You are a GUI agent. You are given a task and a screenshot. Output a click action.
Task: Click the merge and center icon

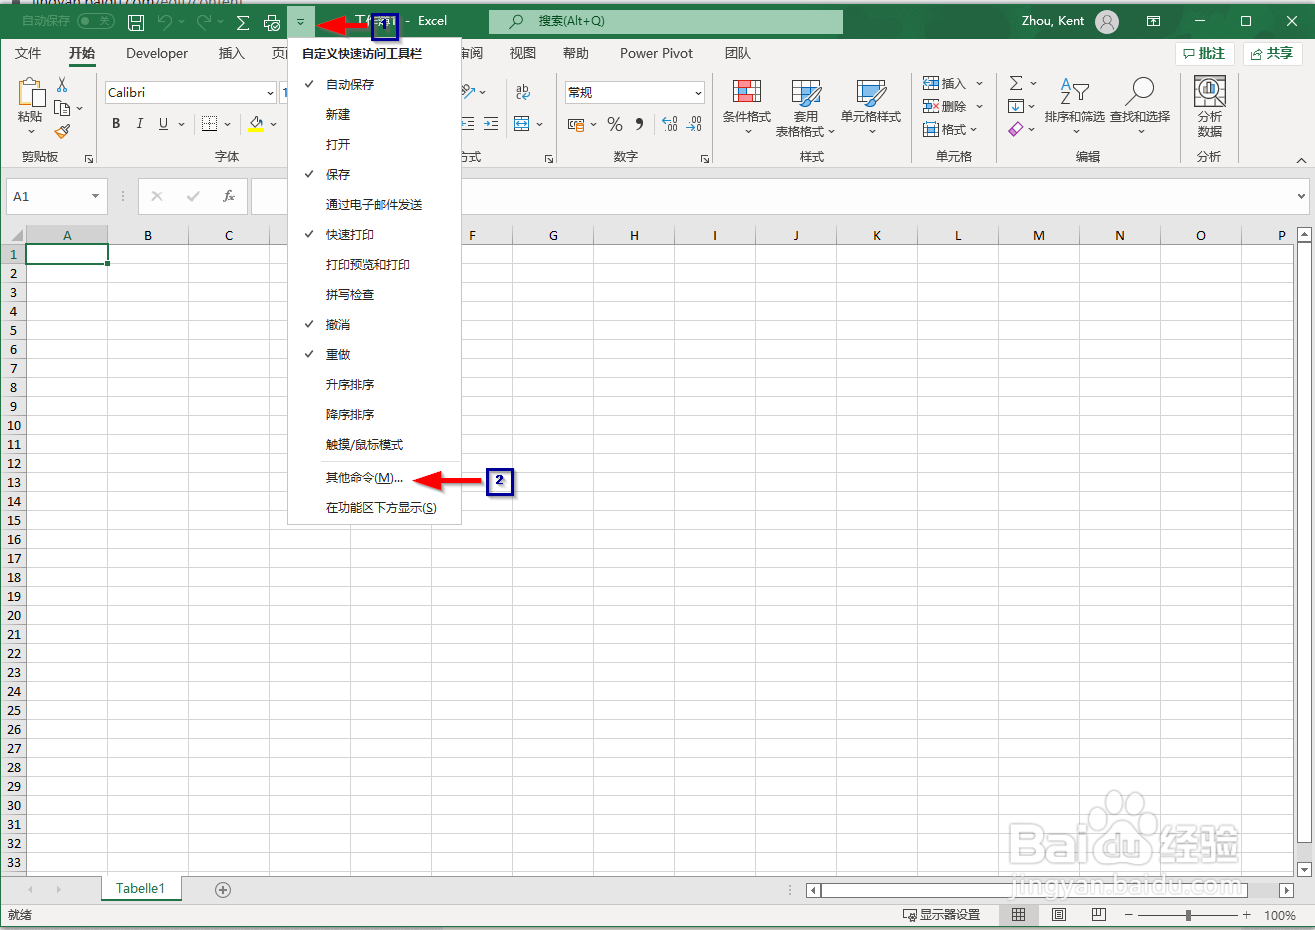[522, 124]
